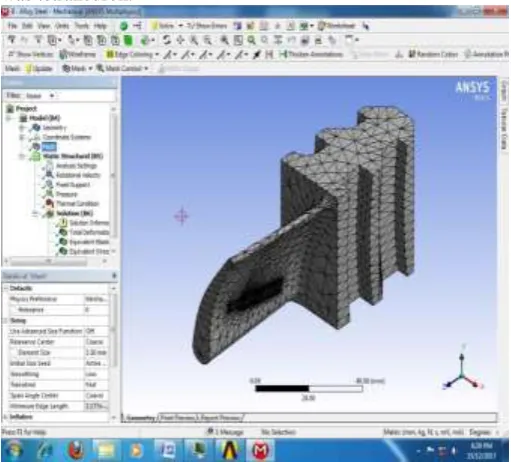Click the Update mesh button
This screenshot has width=511, height=462.
coord(39,69)
